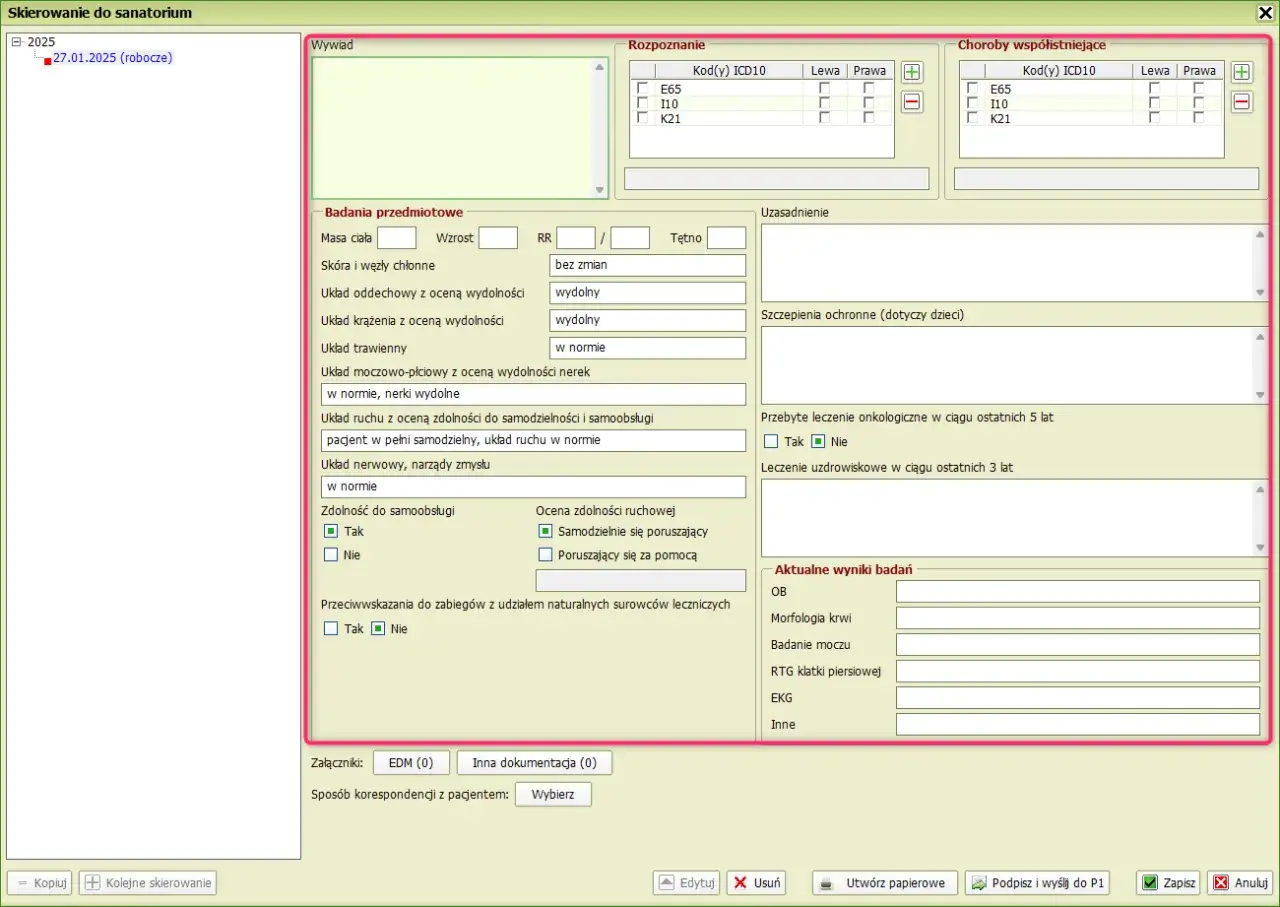Click the first RR pressure field

[576, 238]
